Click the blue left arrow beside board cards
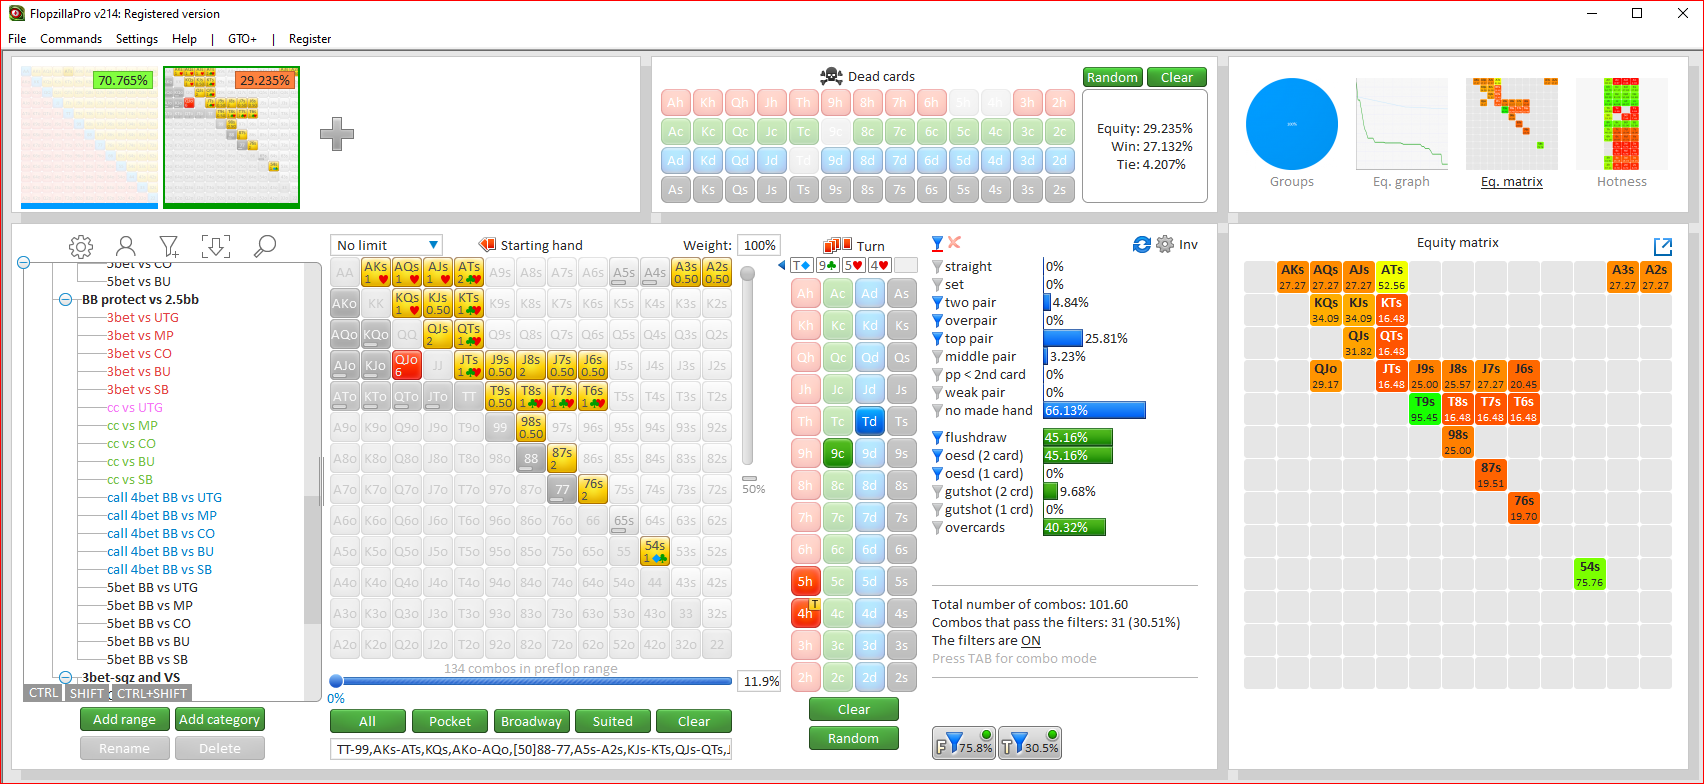The width and height of the screenshot is (1704, 784). click(781, 266)
